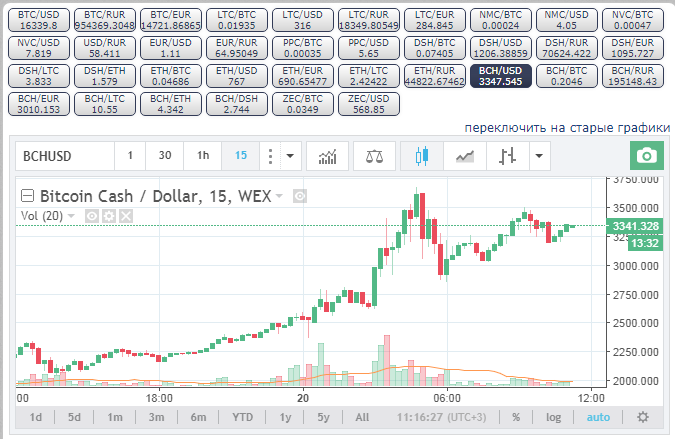
Task: Select the ZEC/USD pair
Action: [368, 104]
